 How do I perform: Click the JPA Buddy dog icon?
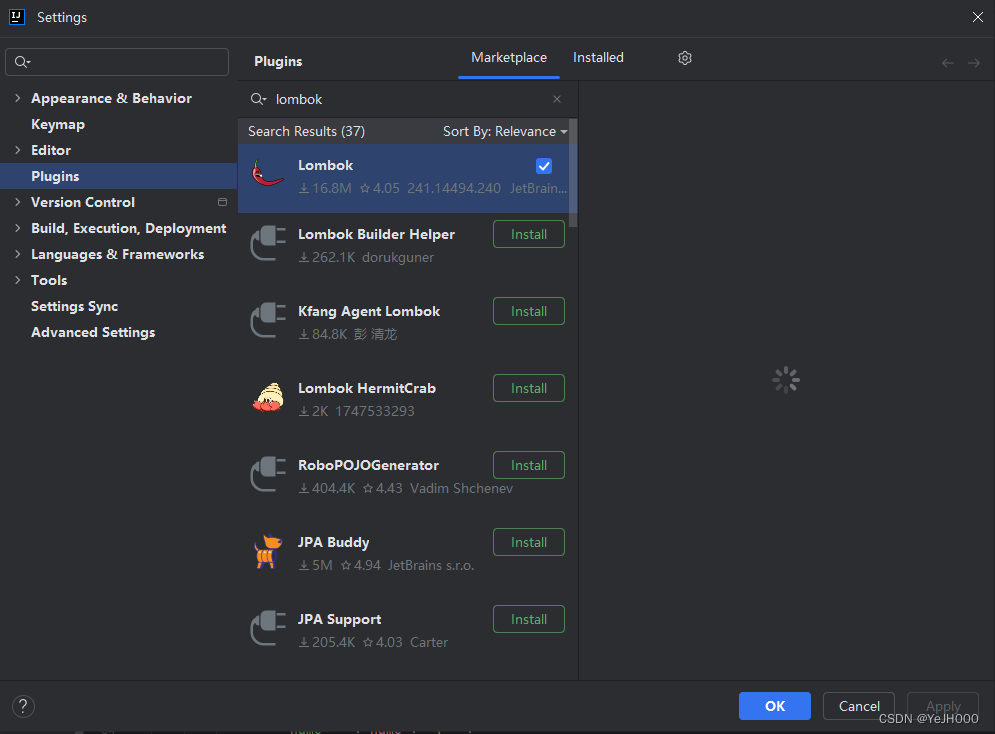[x=268, y=551]
